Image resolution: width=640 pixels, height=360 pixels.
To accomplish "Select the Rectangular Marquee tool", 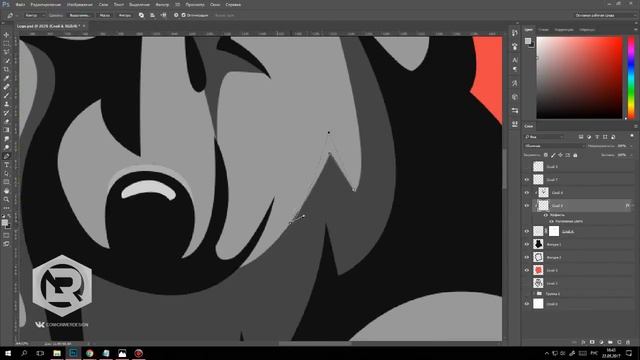I will click(x=7, y=43).
